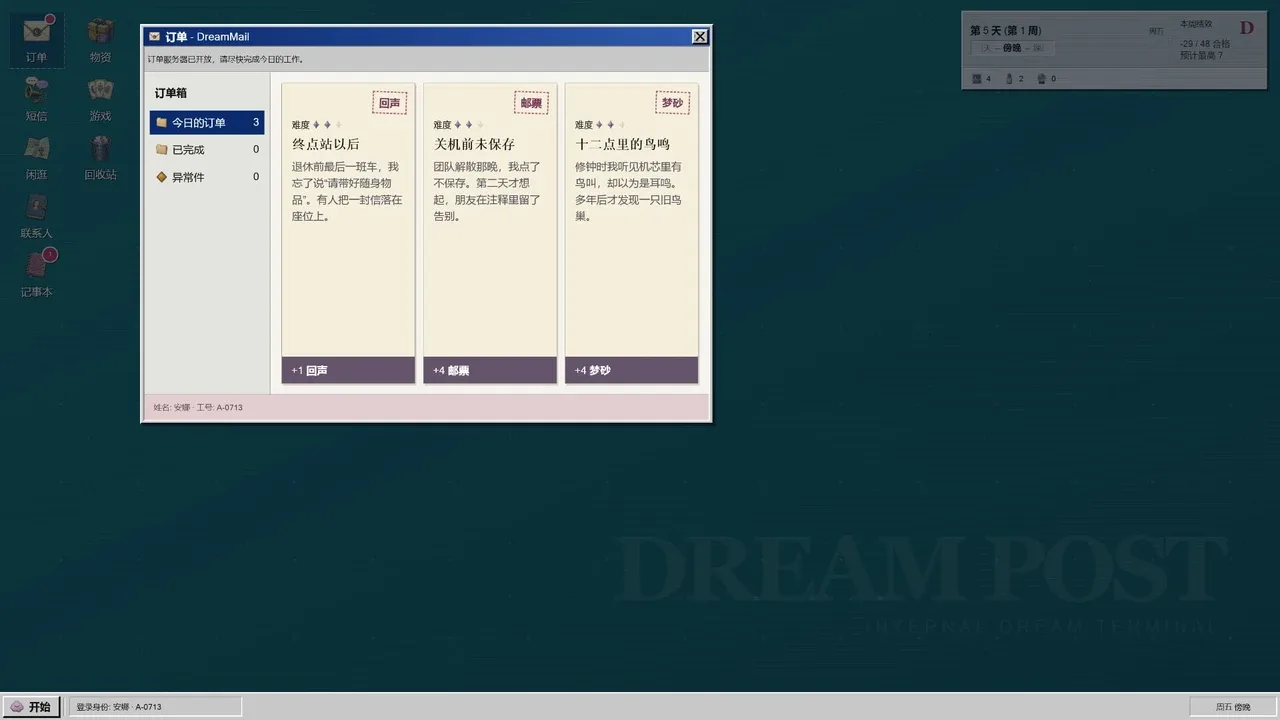Viewport: 1280px width, 720px height.
Task: Select 今日的订单 folder in order box
Action: coord(207,122)
